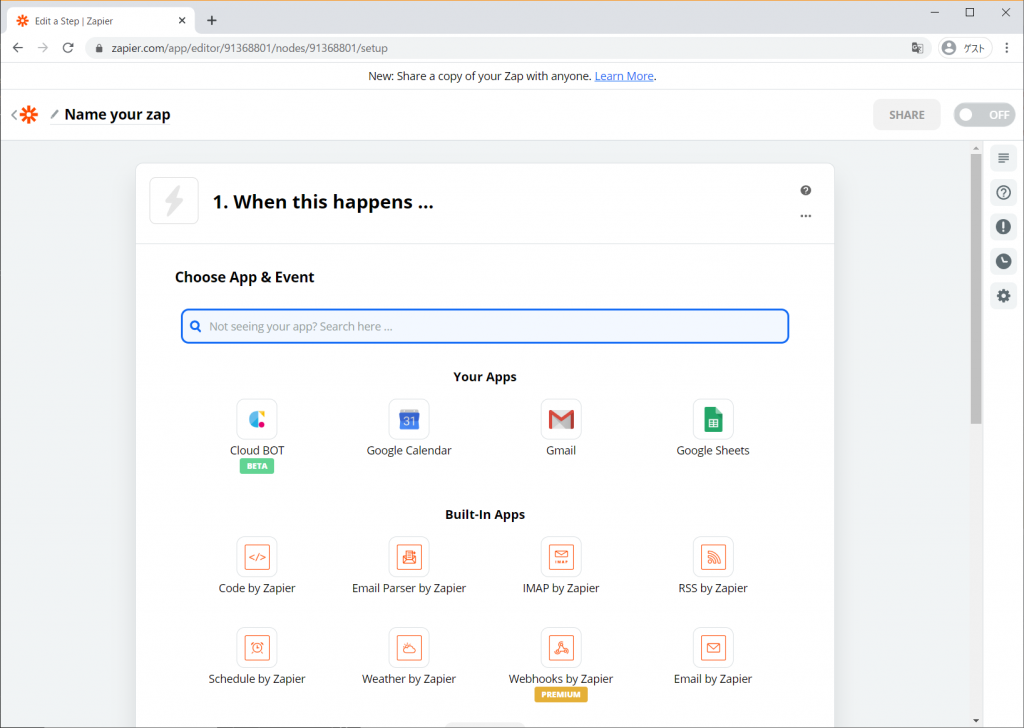Click the pencil icon to rename the zap
The width and height of the screenshot is (1024, 728).
coord(55,114)
